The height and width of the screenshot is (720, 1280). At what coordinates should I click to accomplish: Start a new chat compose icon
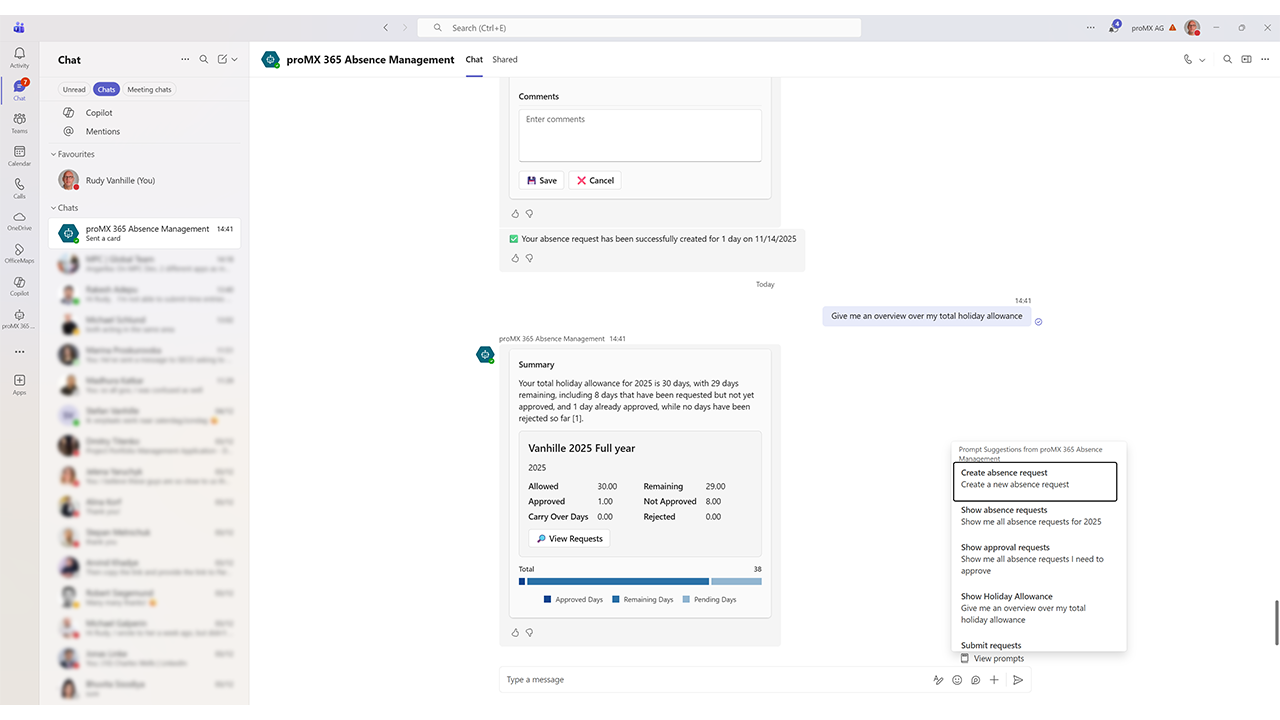click(x=222, y=60)
